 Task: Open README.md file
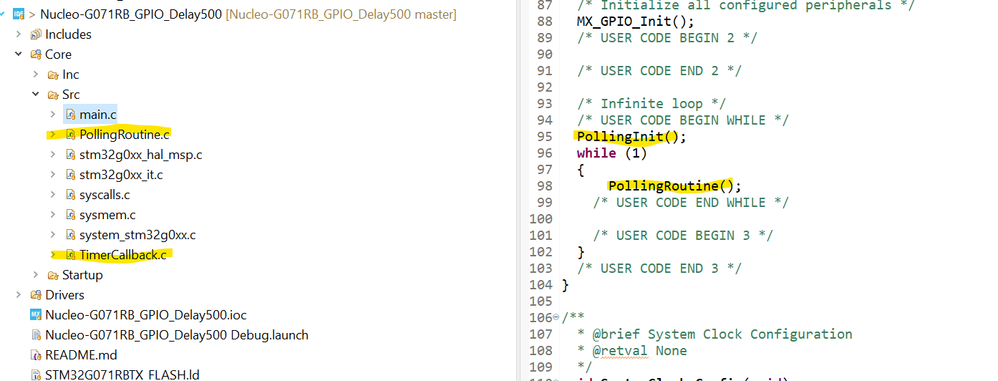point(81,355)
